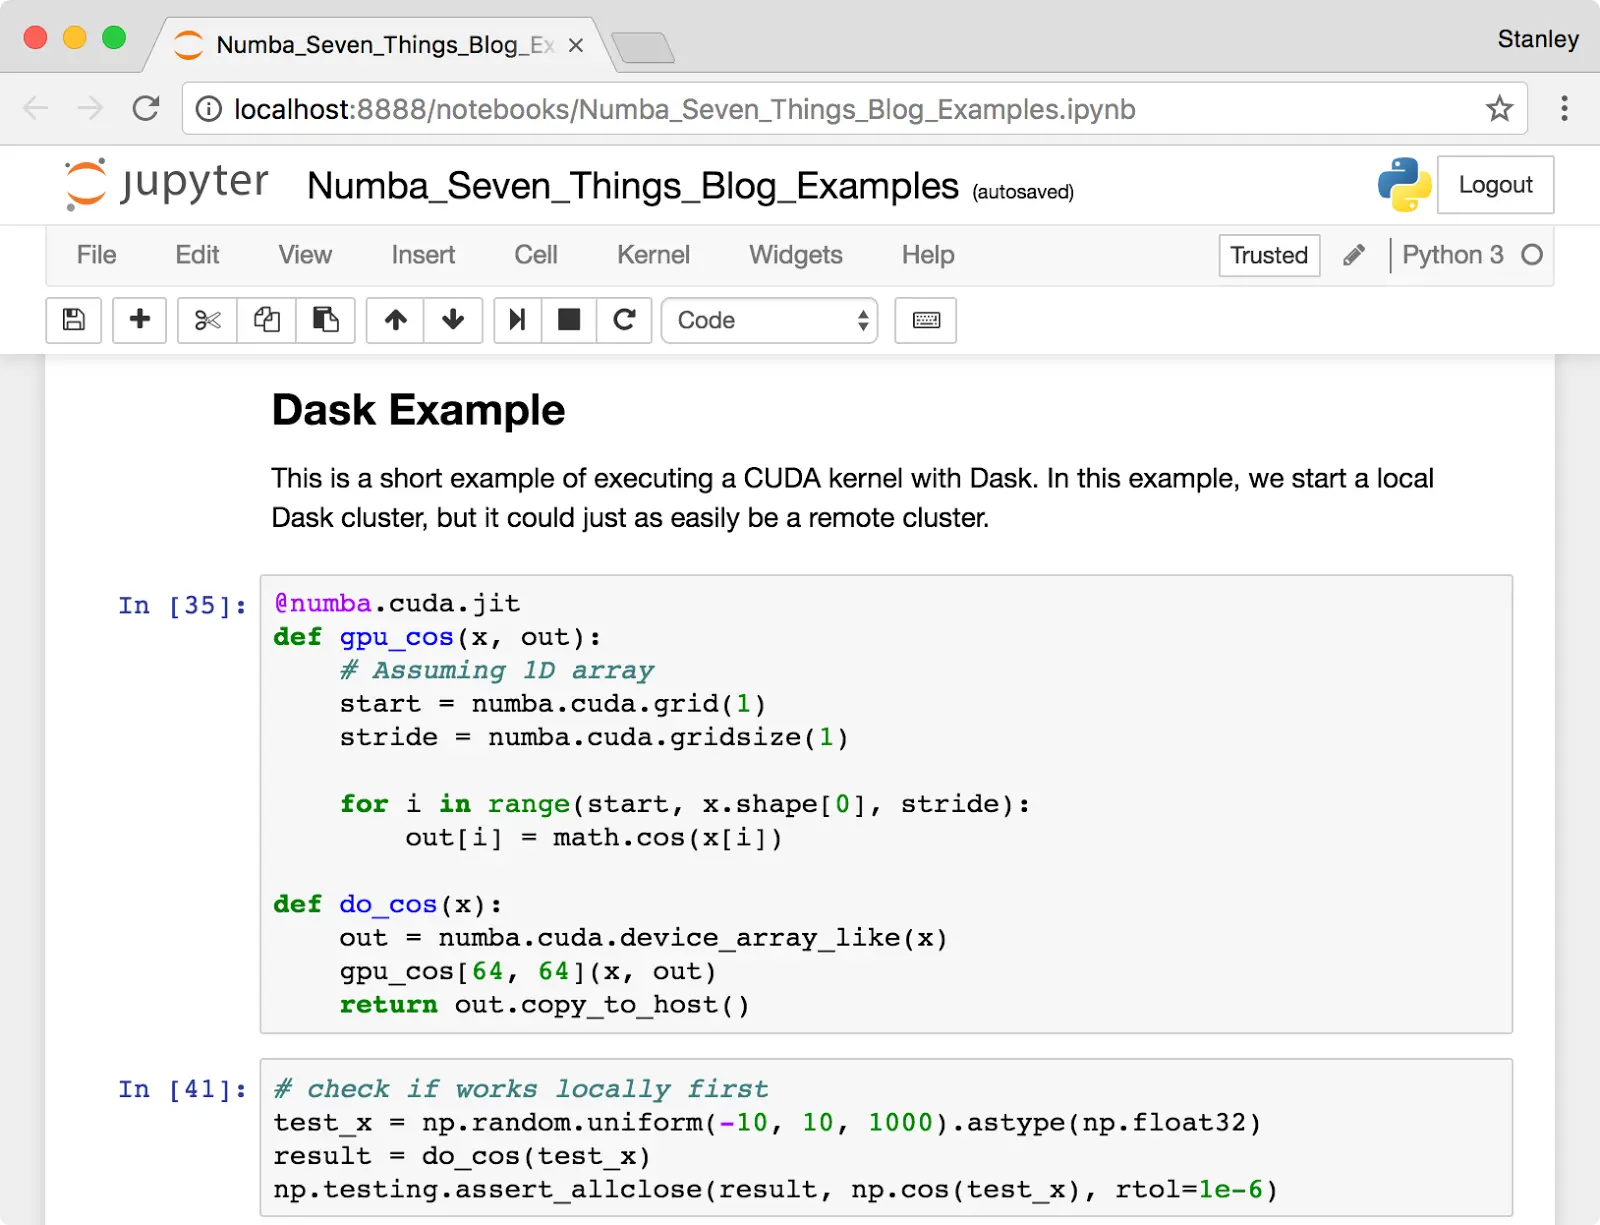
Task: Toggle the bookmark star in the address bar
Action: (1499, 109)
